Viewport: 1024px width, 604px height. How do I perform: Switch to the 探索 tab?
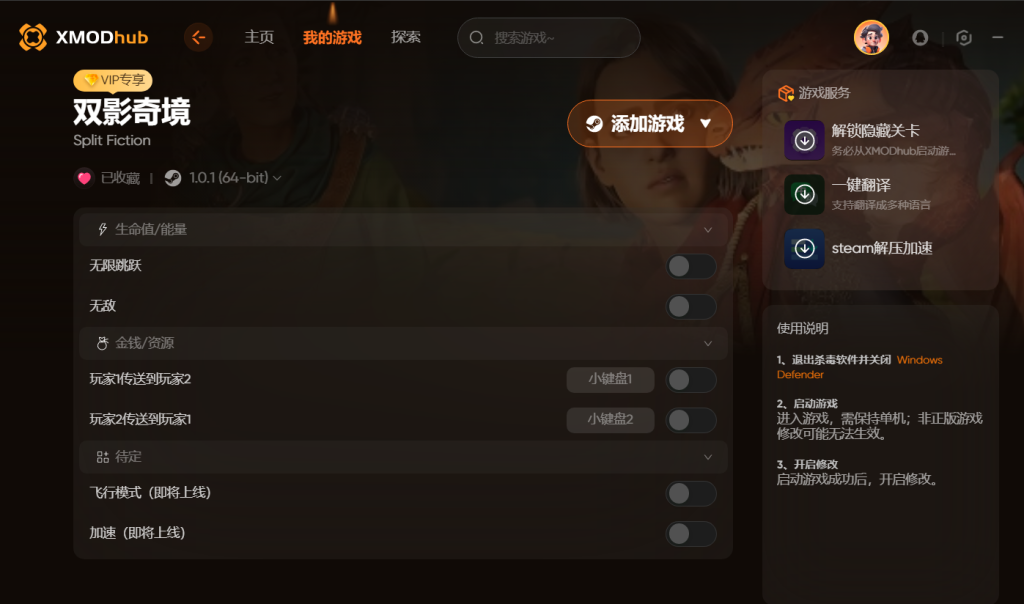tap(406, 37)
